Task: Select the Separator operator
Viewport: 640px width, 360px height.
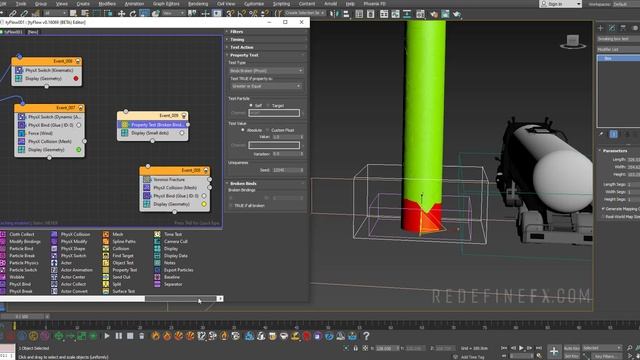Action: 169,284
